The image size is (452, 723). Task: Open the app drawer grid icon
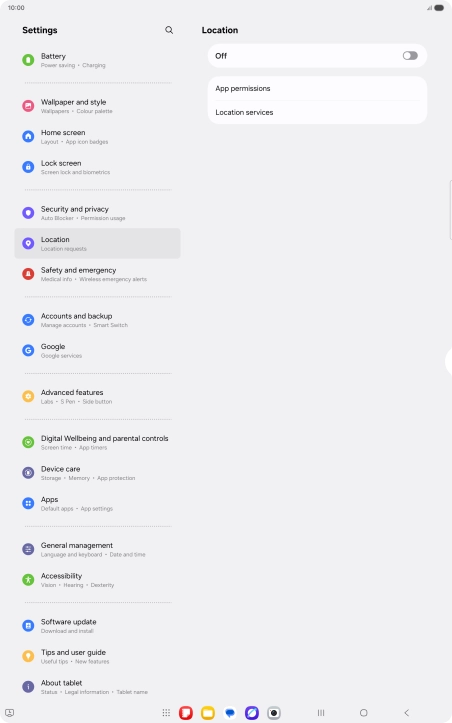point(167,713)
